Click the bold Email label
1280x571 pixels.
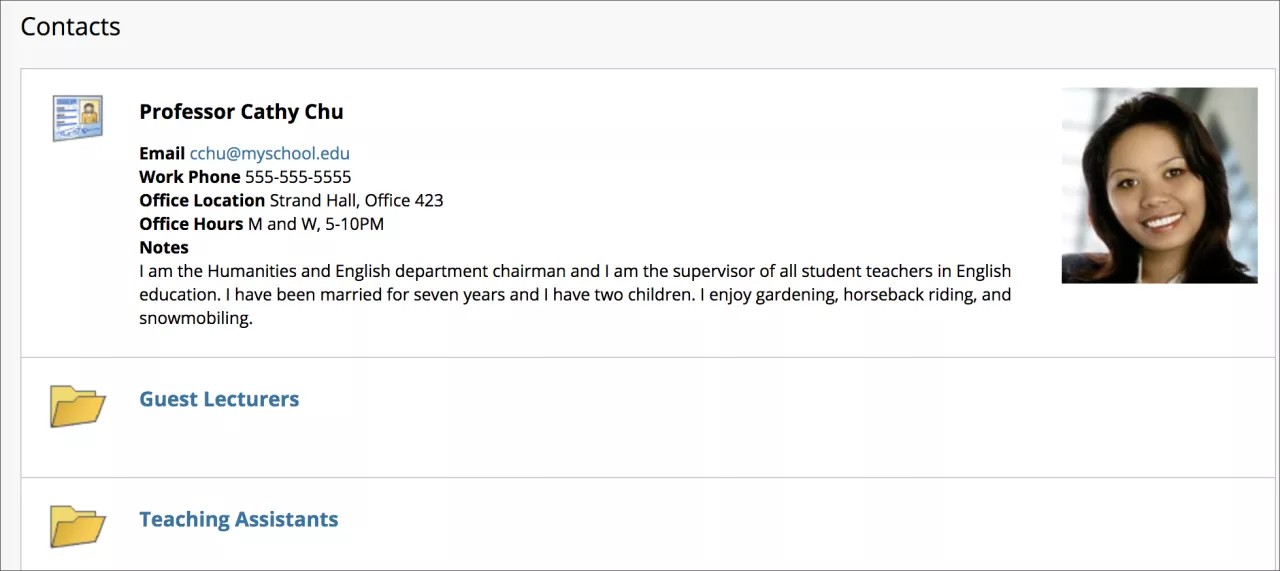pyautogui.click(x=162, y=154)
